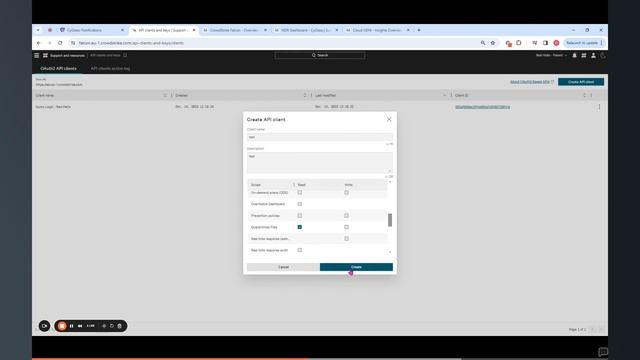Image resolution: width=640 pixels, height=360 pixels.
Task: Bookmark the API clients and keys page icon
Action: [125, 55]
